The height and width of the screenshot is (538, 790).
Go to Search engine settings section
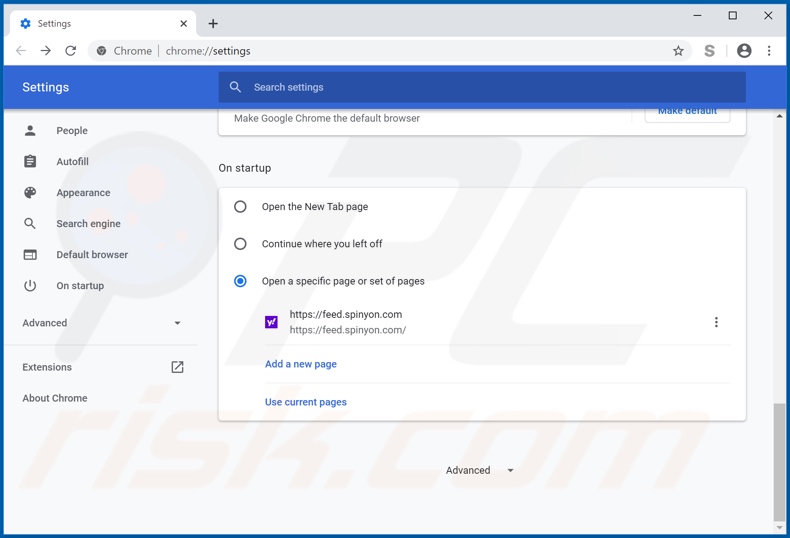[x=88, y=224]
